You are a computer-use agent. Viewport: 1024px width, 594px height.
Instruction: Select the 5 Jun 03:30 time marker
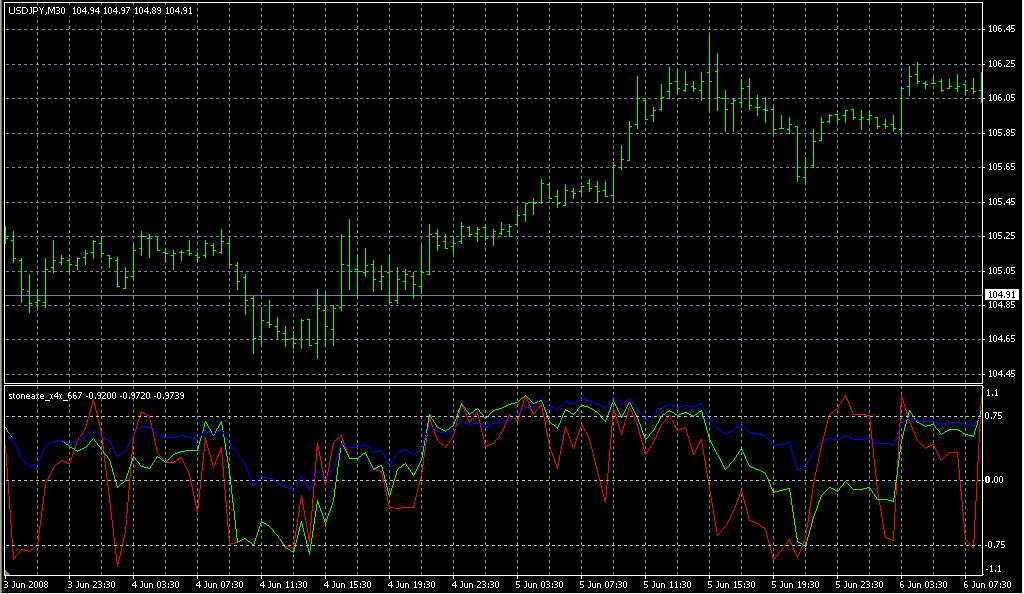[x=541, y=584]
